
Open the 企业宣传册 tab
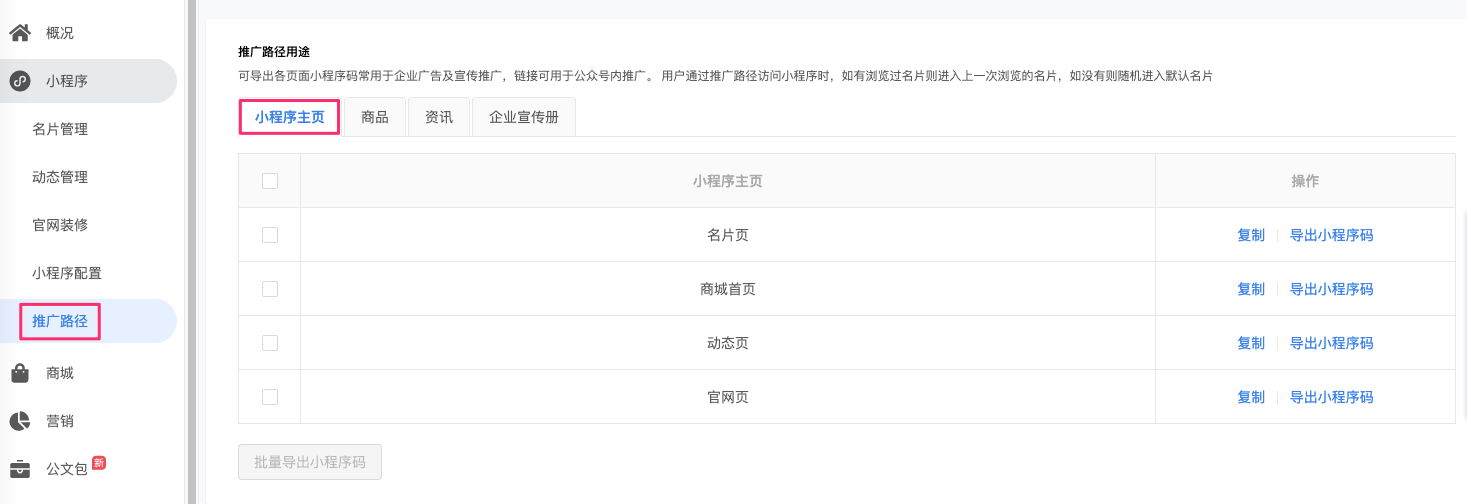point(524,117)
